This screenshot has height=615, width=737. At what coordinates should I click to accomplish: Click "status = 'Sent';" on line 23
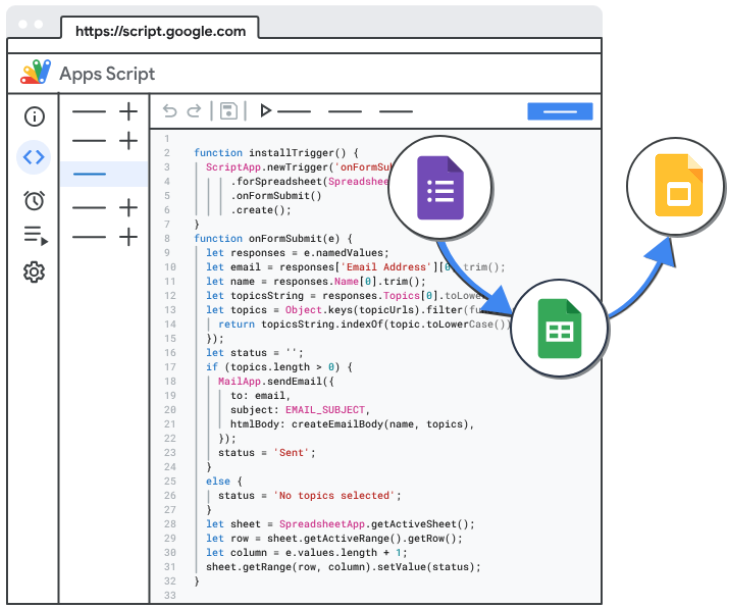pyautogui.click(x=267, y=453)
